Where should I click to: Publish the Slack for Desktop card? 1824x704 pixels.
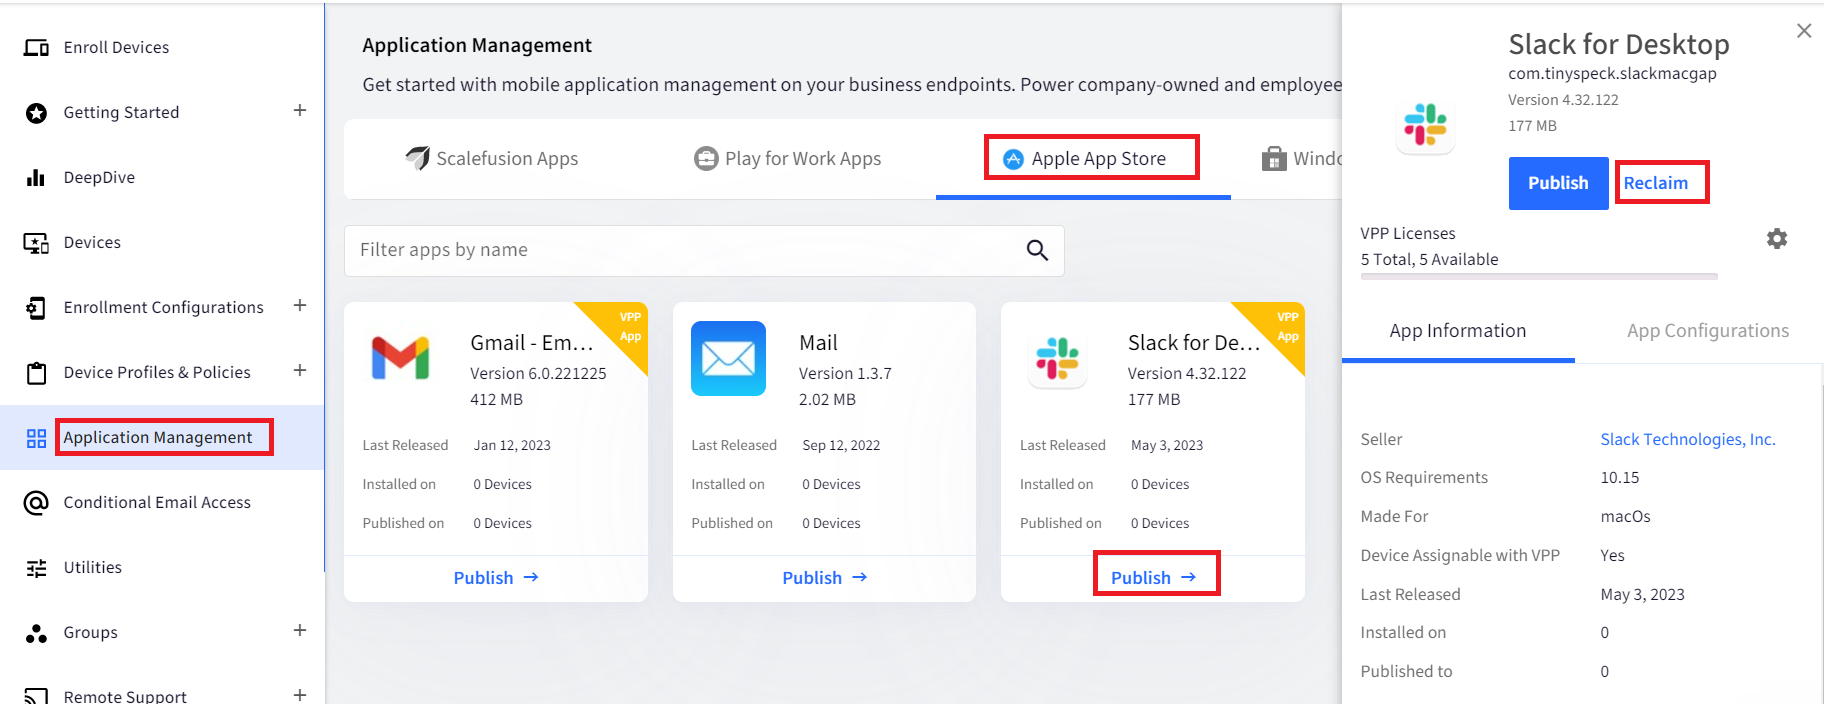point(1153,578)
